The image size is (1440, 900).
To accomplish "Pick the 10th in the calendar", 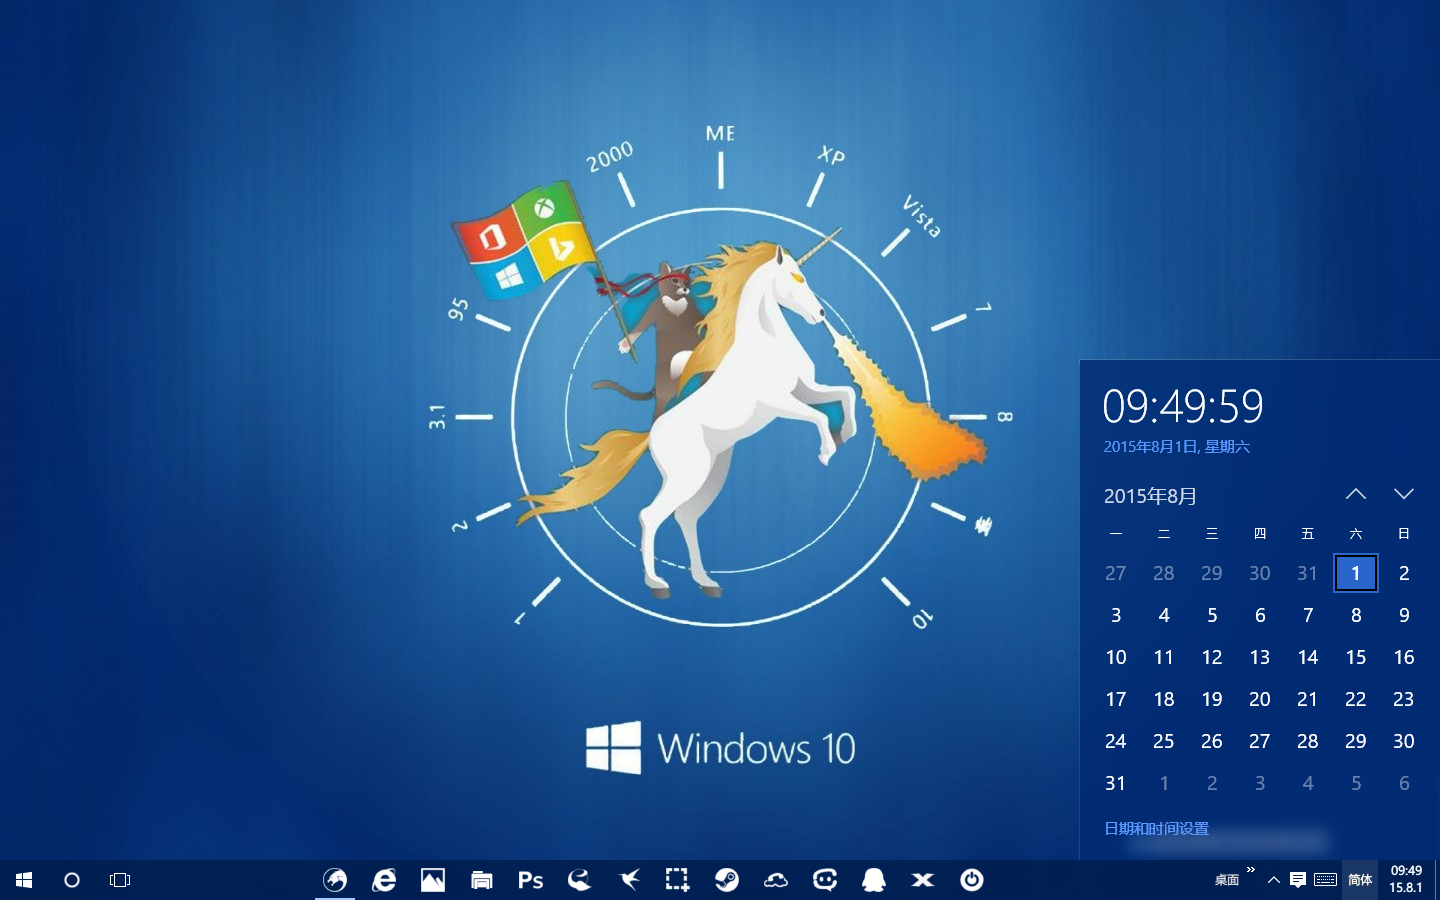I will pos(1116,657).
